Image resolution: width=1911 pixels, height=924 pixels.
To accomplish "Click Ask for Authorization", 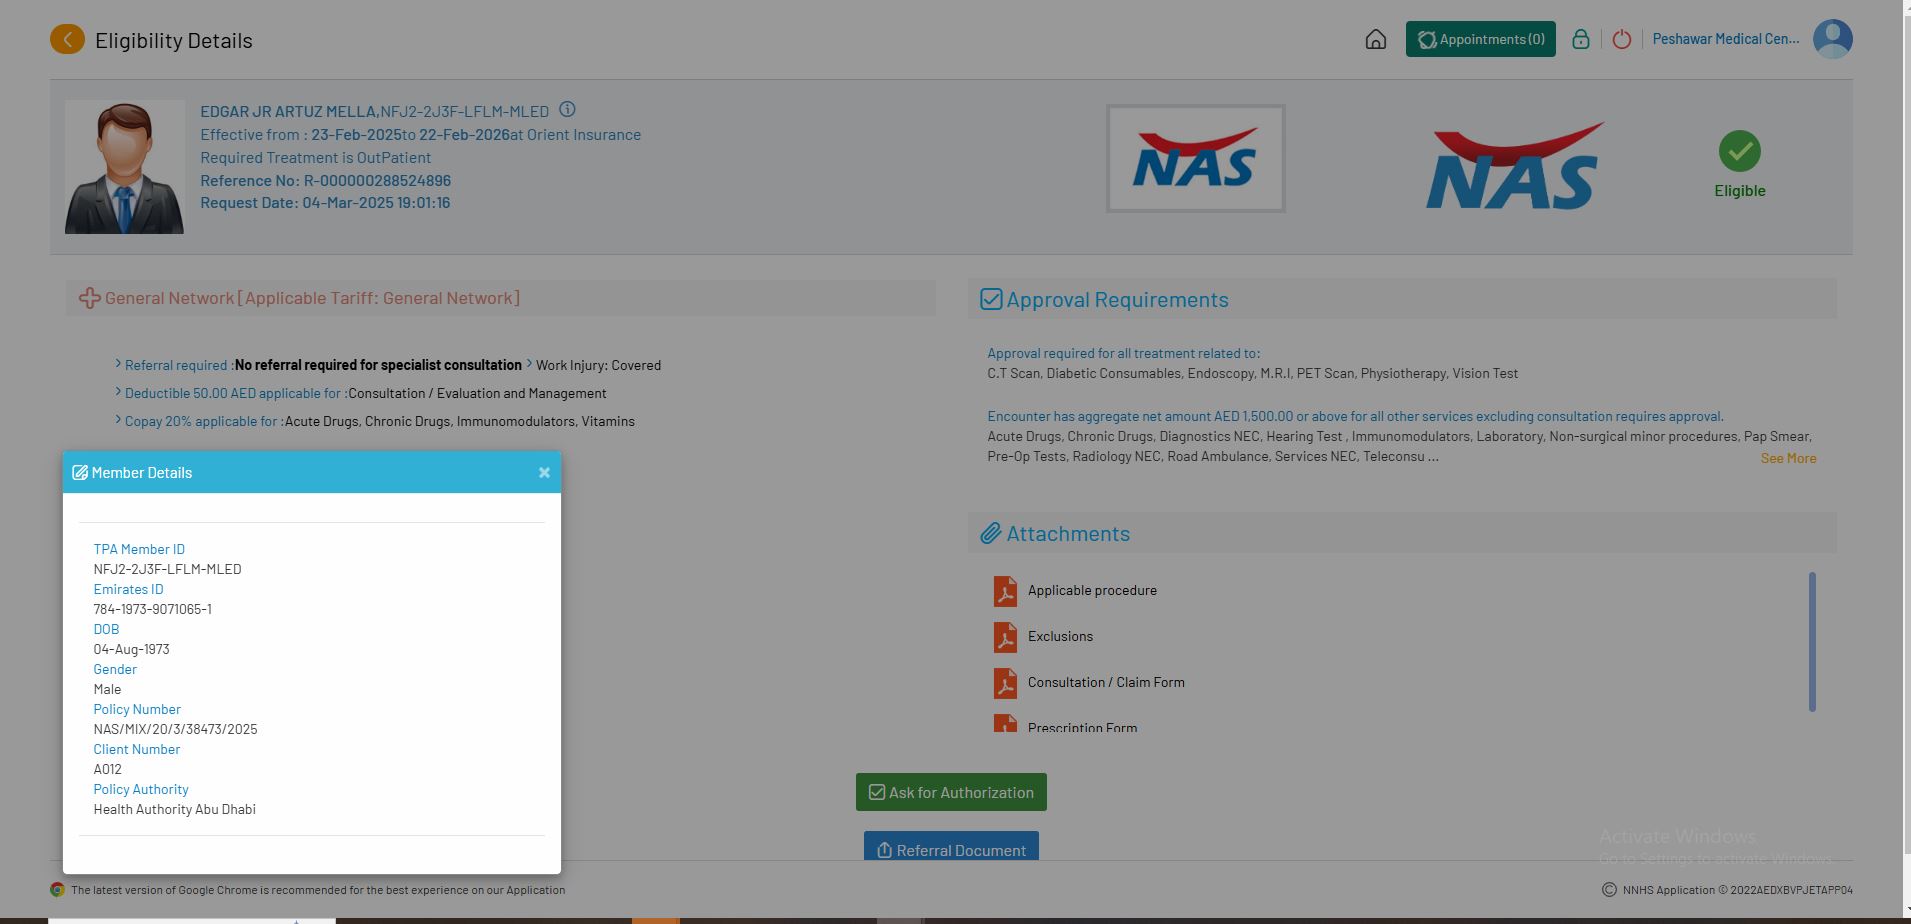I will 951,792.
